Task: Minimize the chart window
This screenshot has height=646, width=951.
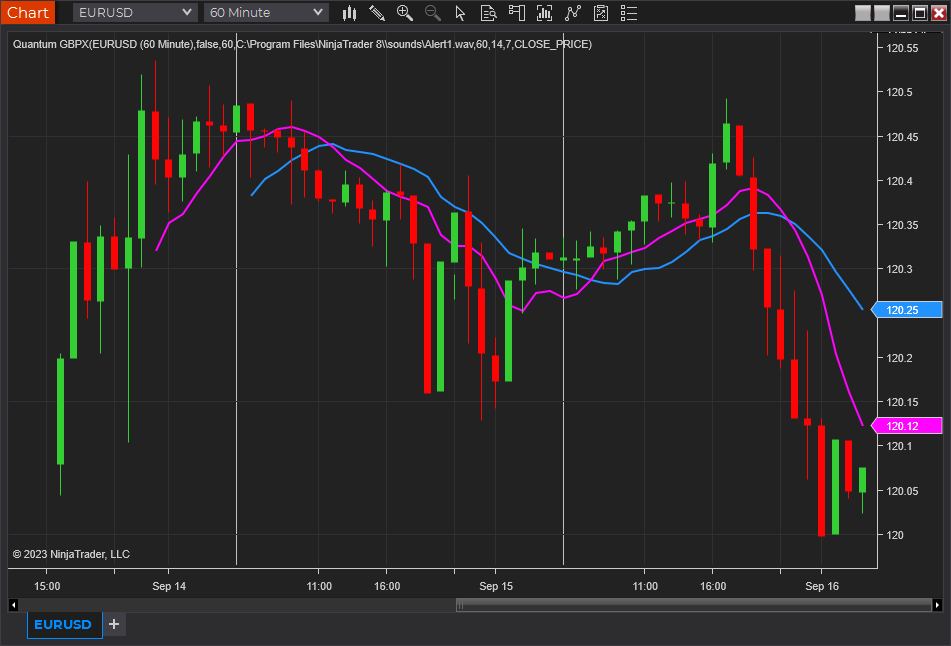Action: pos(901,13)
